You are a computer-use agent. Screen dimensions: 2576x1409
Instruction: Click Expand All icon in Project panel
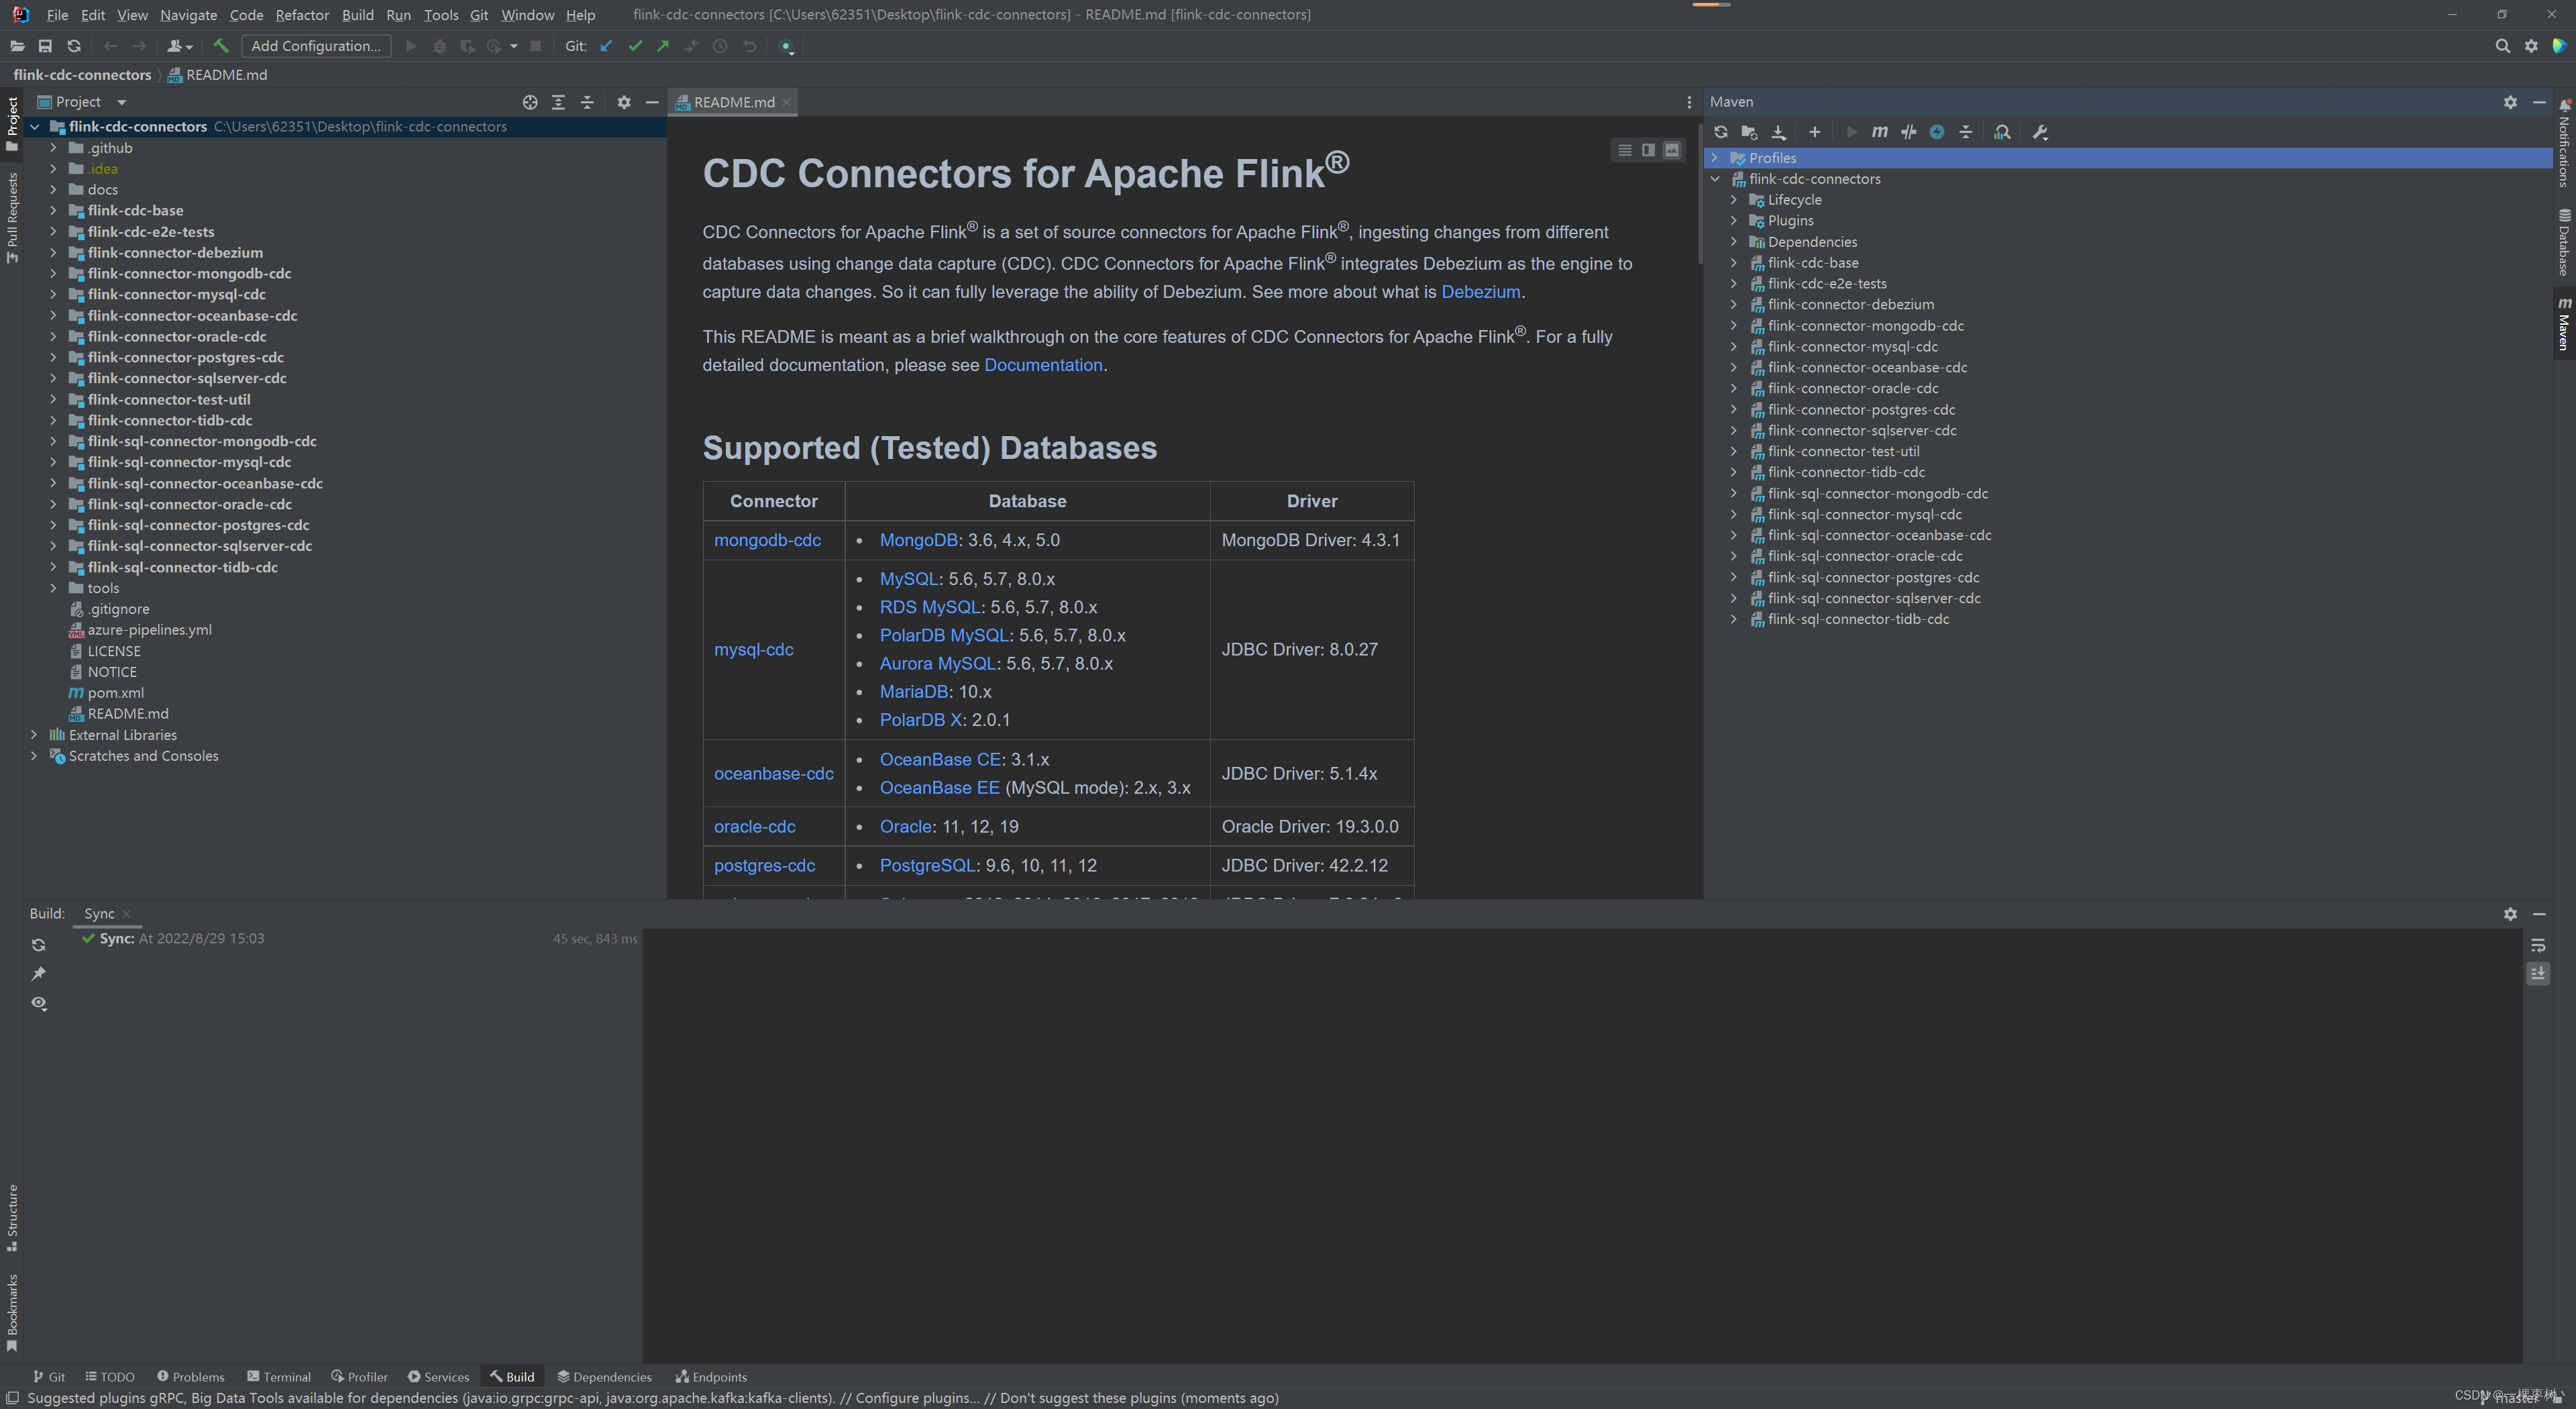558,102
